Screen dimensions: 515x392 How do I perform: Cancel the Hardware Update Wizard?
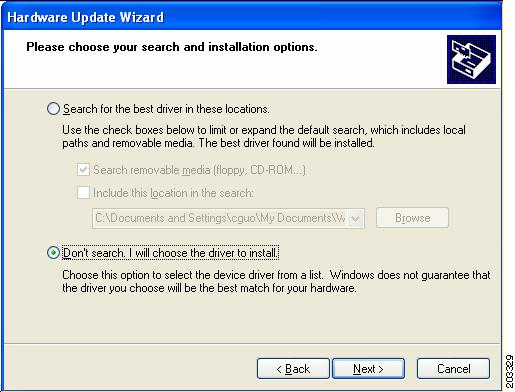coord(453,369)
